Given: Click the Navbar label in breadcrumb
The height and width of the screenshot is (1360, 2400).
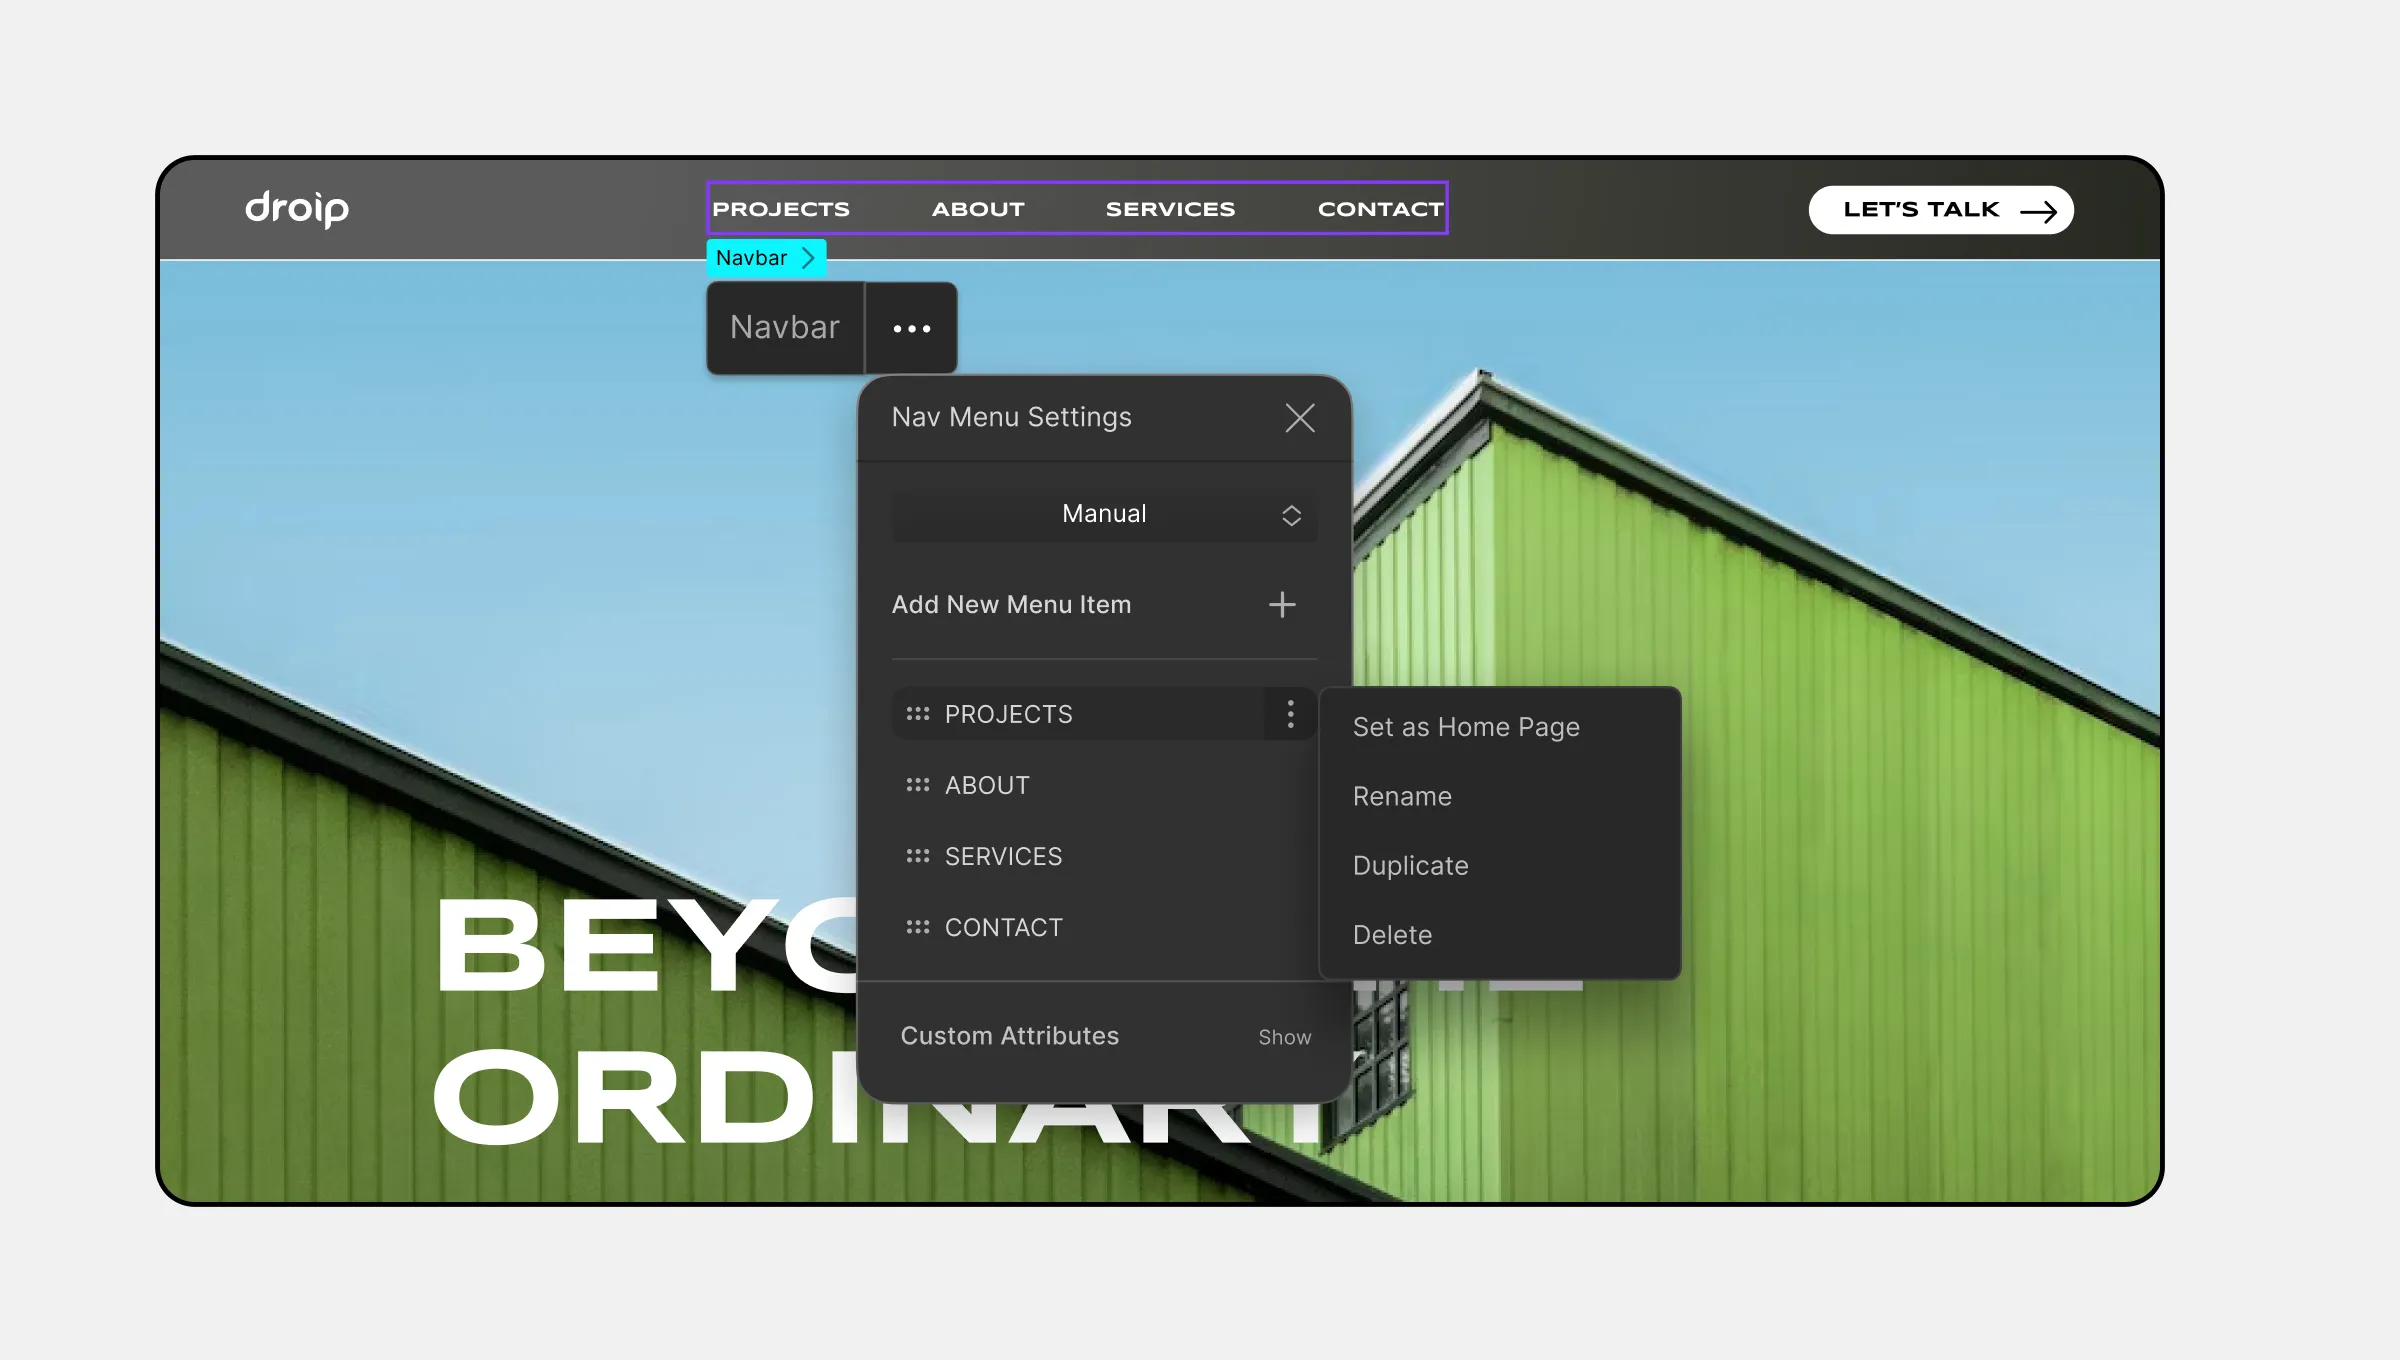Looking at the screenshot, I should point(750,256).
